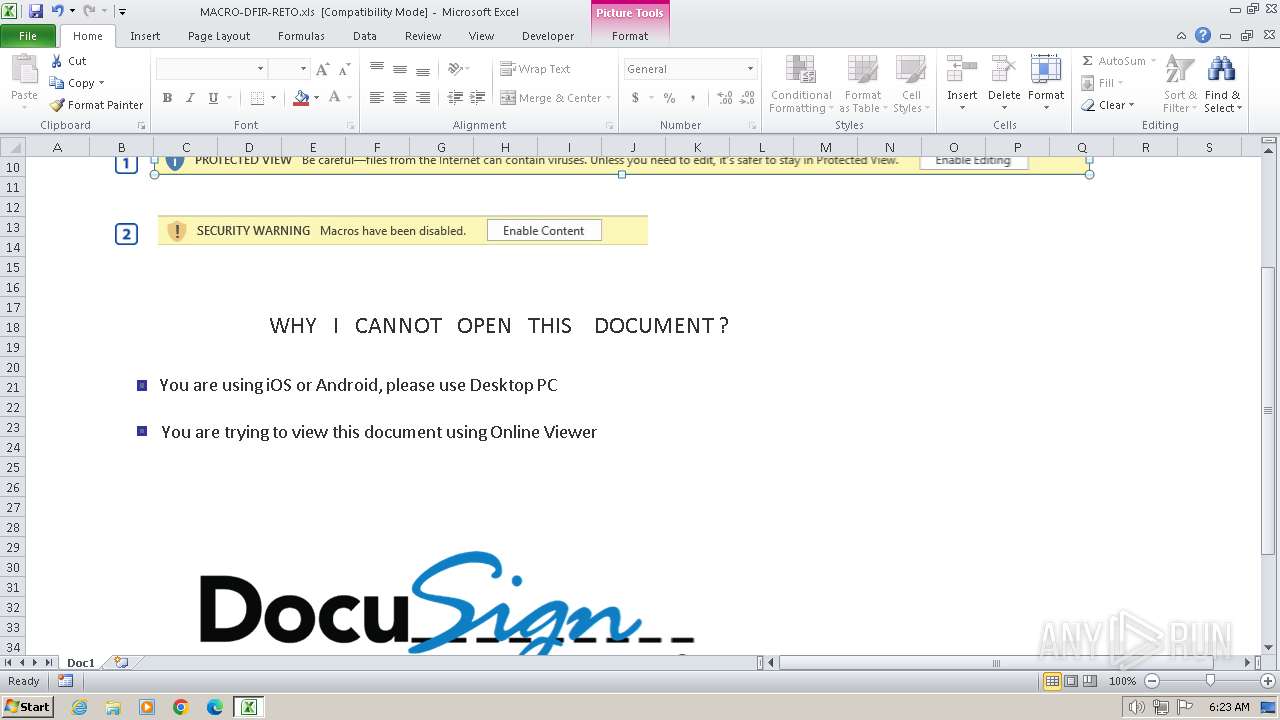Click the Increase Indent icon

click(x=478, y=98)
